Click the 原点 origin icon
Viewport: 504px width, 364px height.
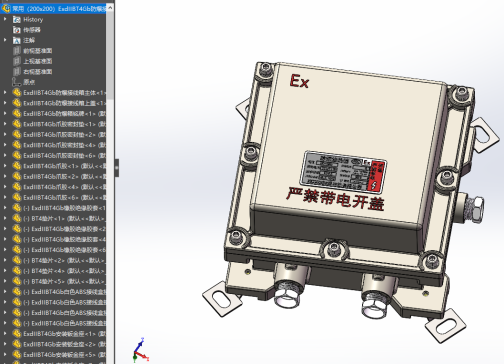(x=17, y=82)
